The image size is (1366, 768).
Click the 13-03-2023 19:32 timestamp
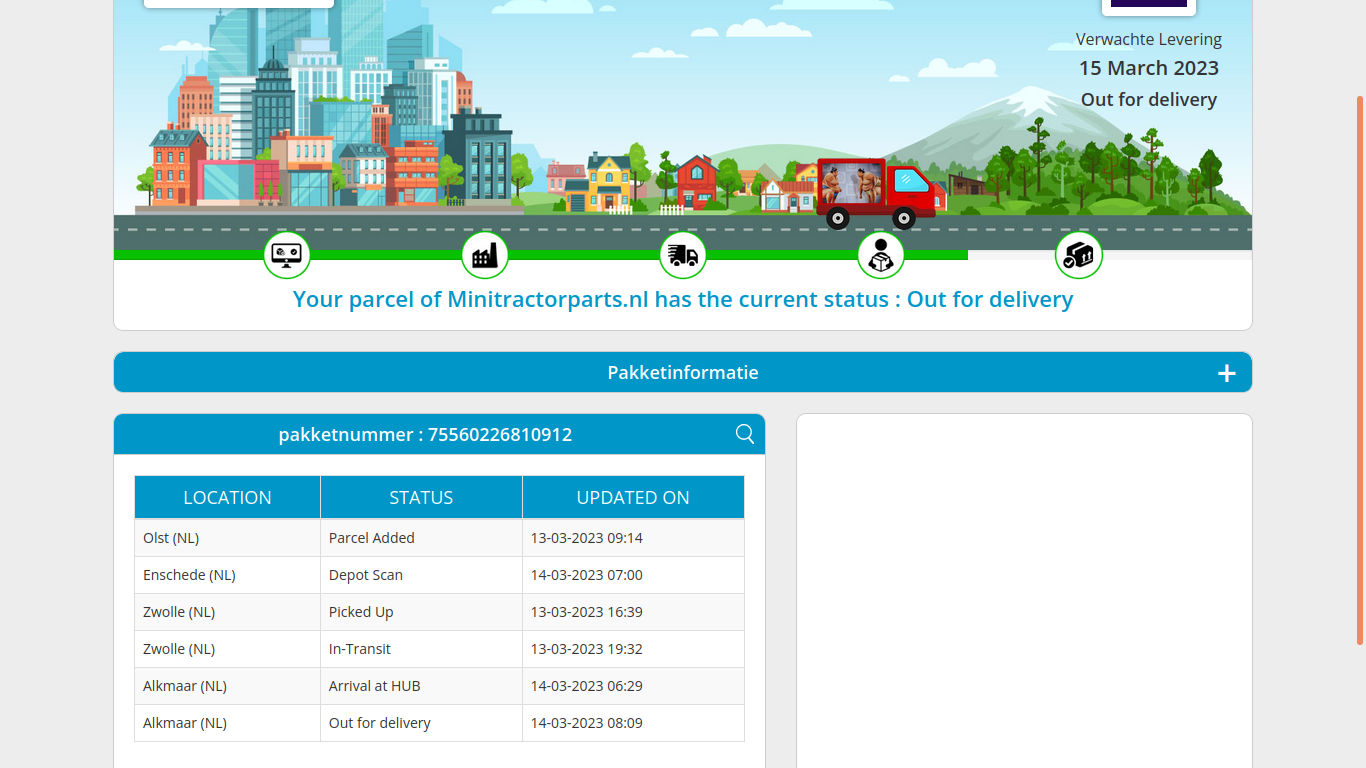(x=586, y=649)
